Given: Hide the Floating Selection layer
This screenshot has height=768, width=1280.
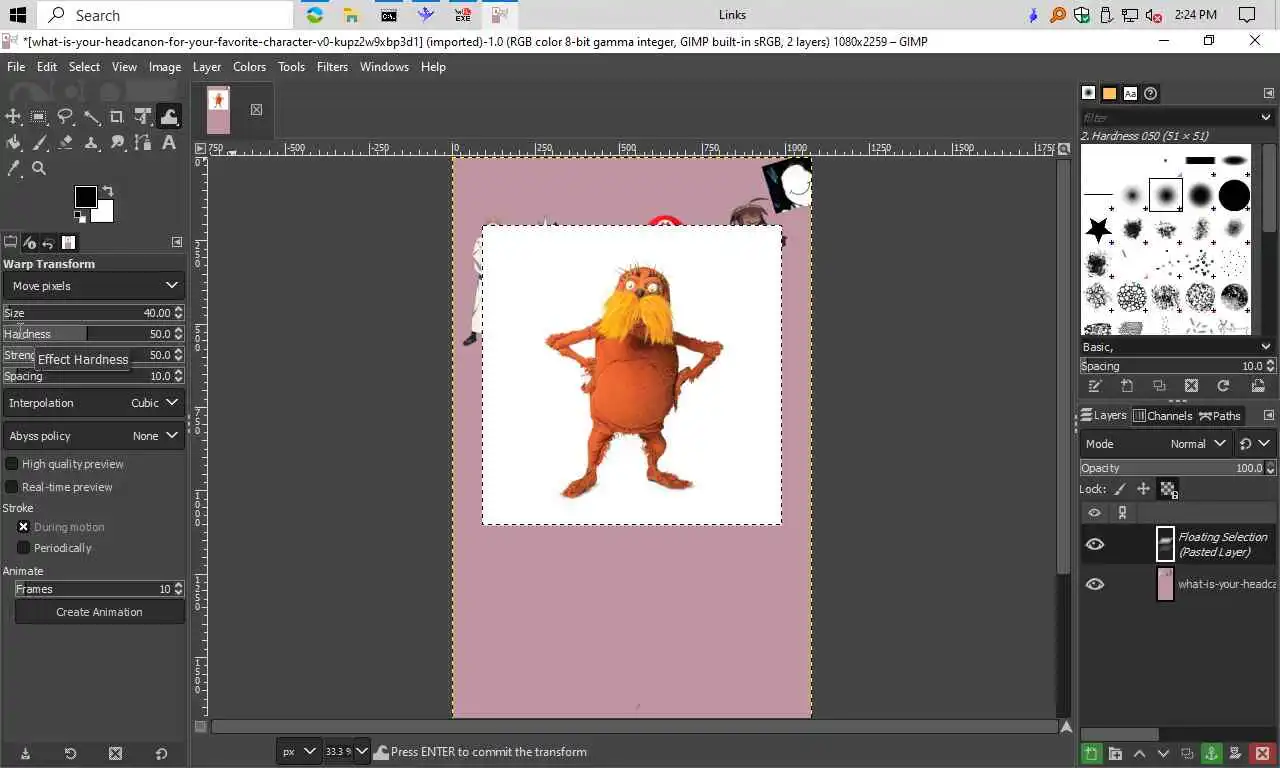Looking at the screenshot, I should pos(1095,544).
